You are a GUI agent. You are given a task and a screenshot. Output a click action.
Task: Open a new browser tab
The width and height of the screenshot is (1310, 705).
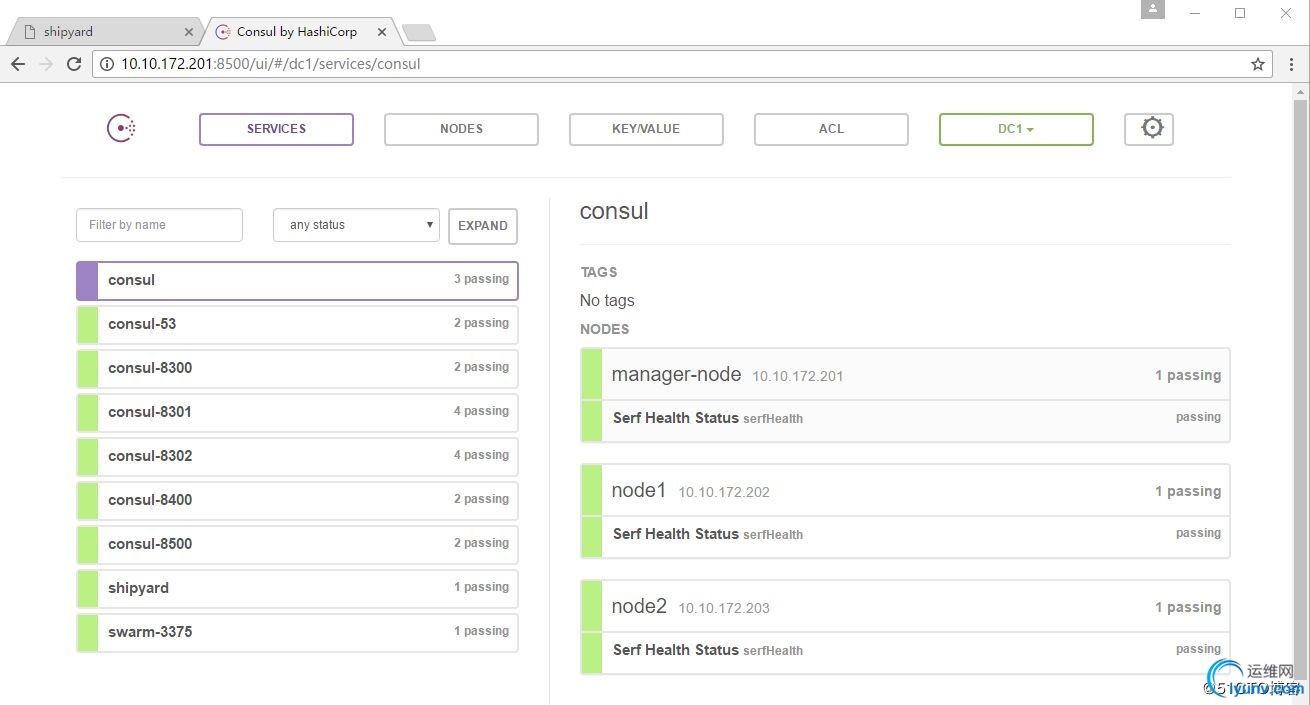(418, 33)
